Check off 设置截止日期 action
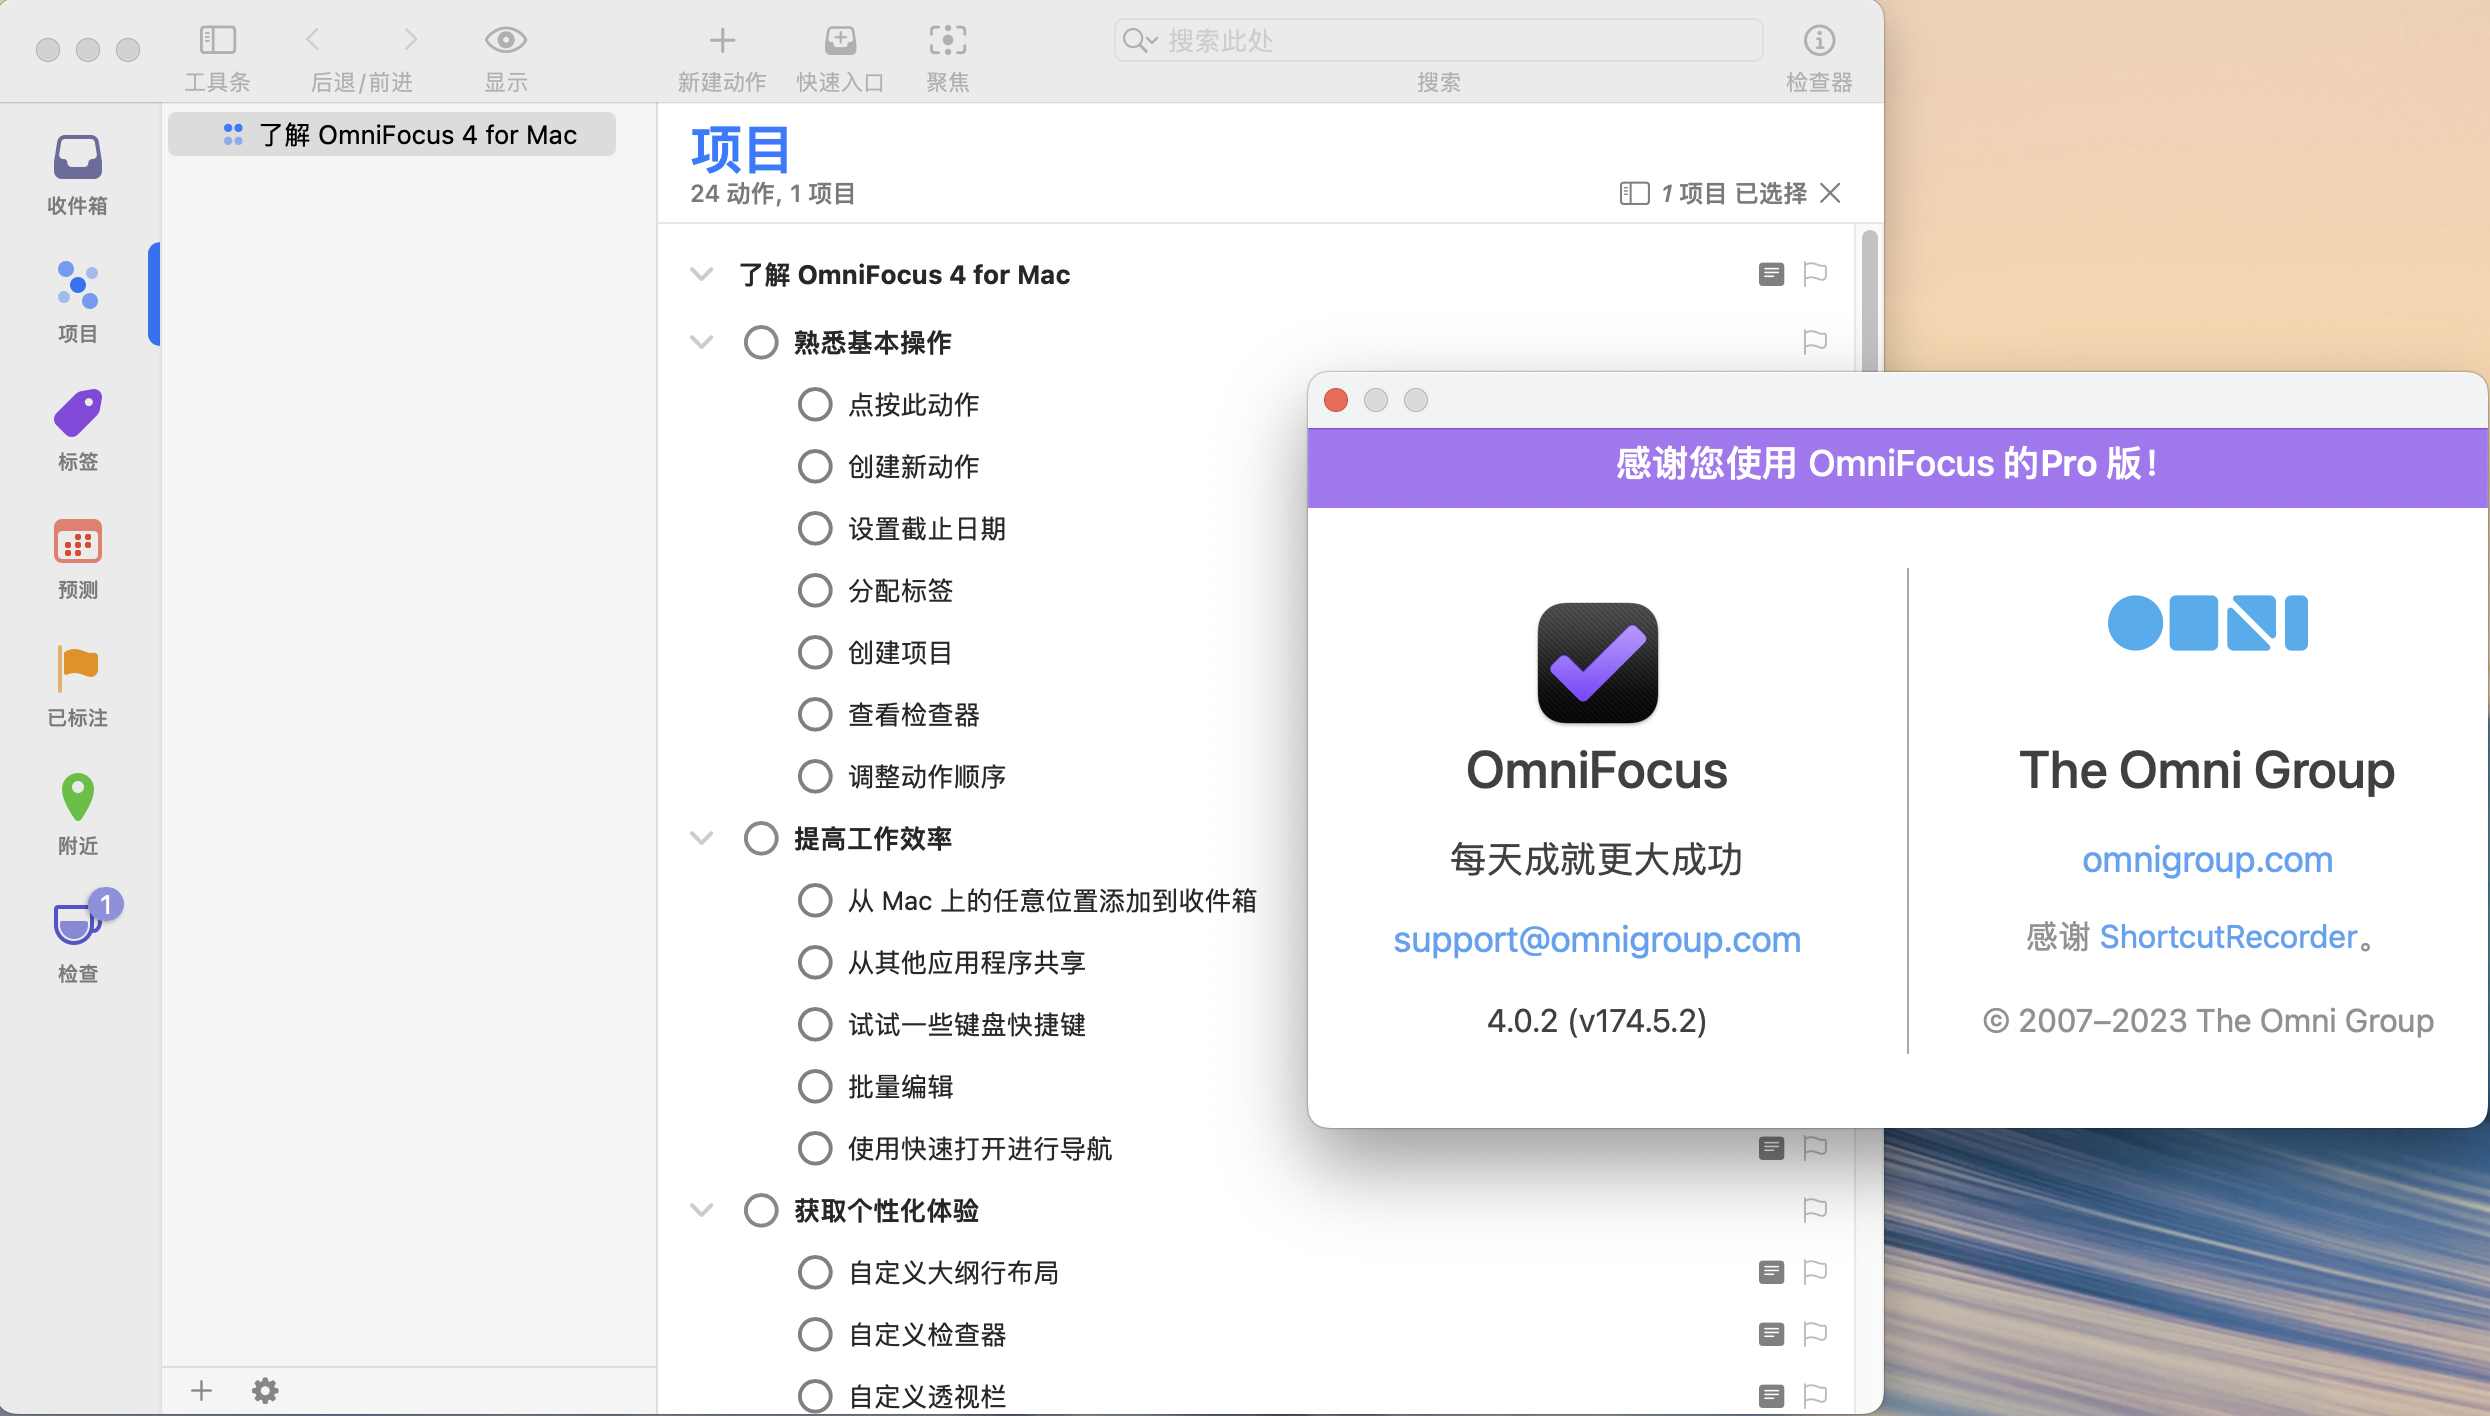 coord(815,528)
